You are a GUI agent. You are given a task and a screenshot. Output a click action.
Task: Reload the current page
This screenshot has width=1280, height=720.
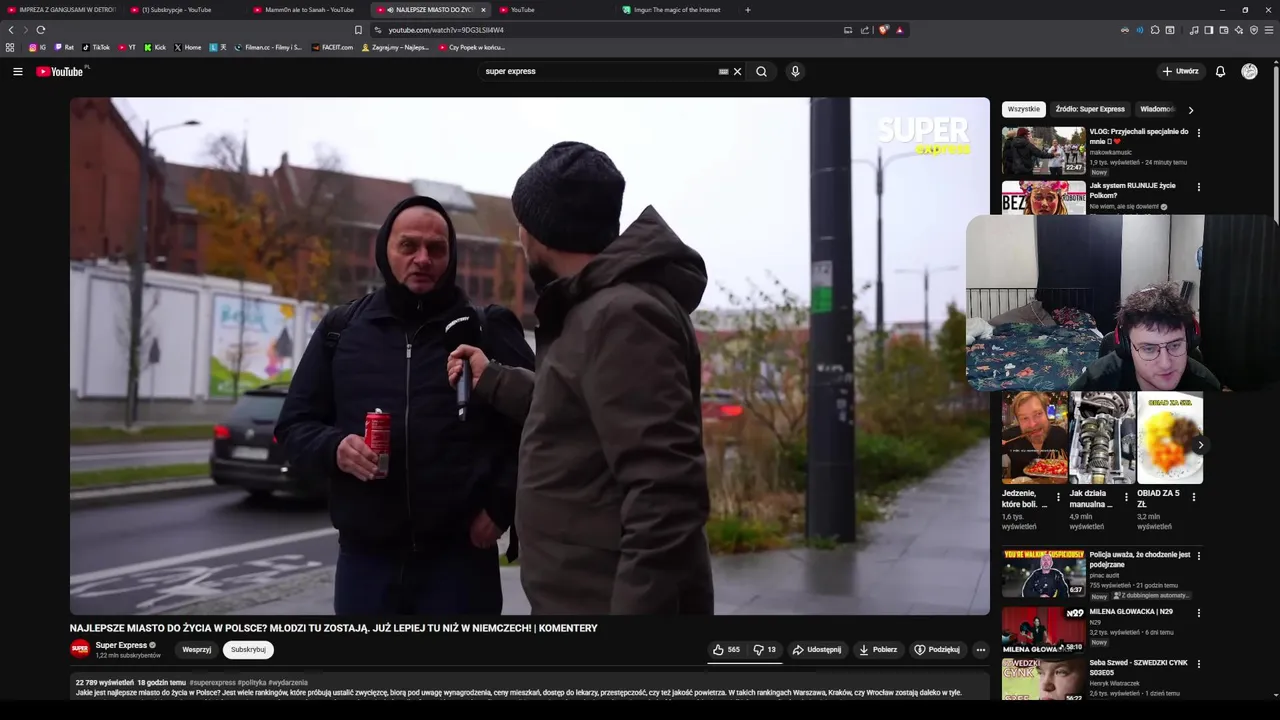pyautogui.click(x=40, y=30)
